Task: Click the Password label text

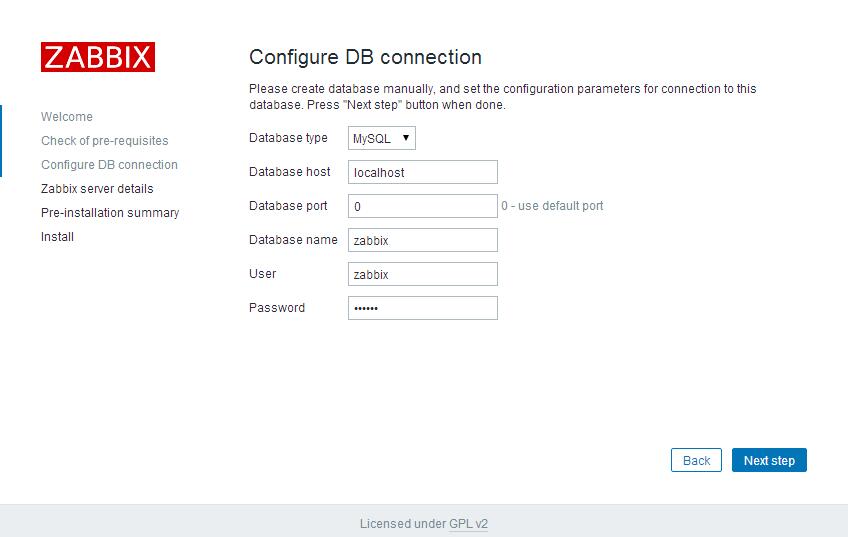Action: [277, 308]
